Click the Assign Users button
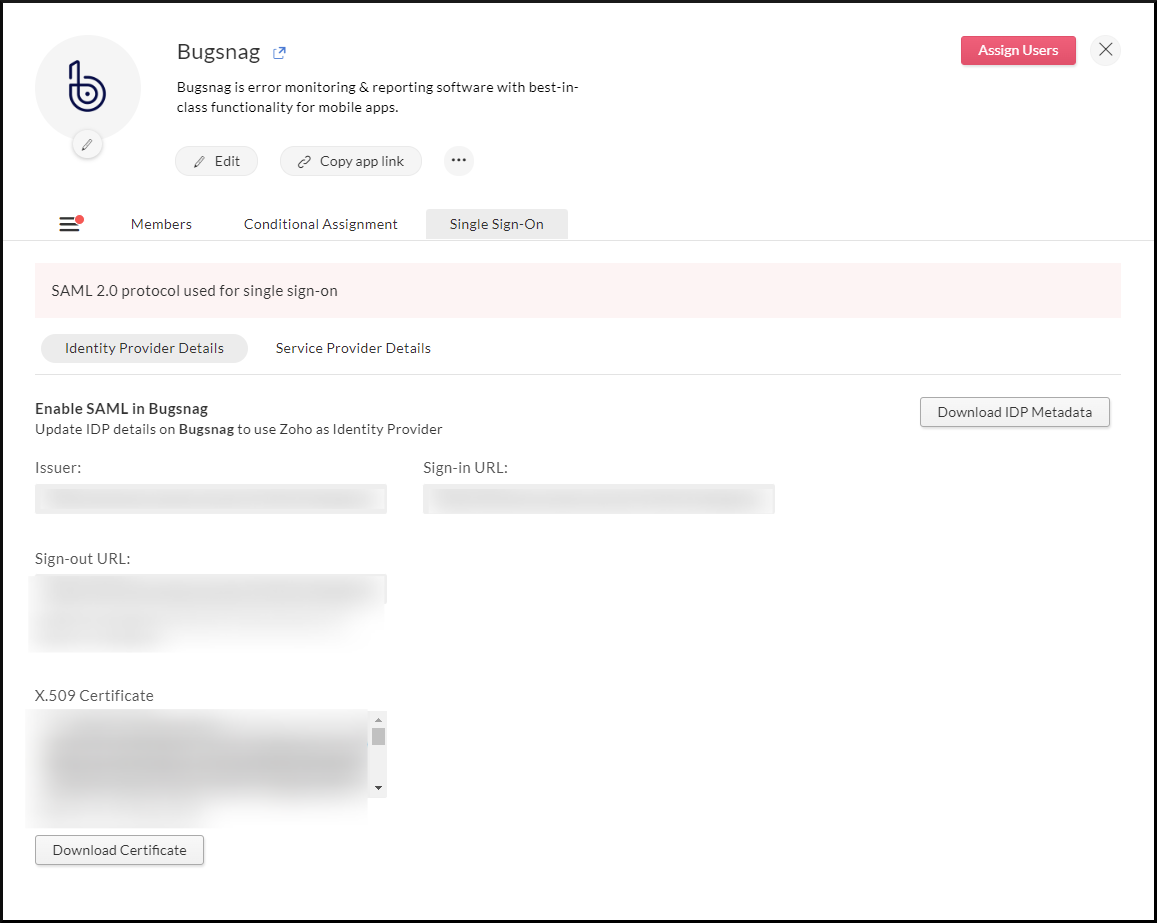1157x923 pixels. (x=1018, y=50)
